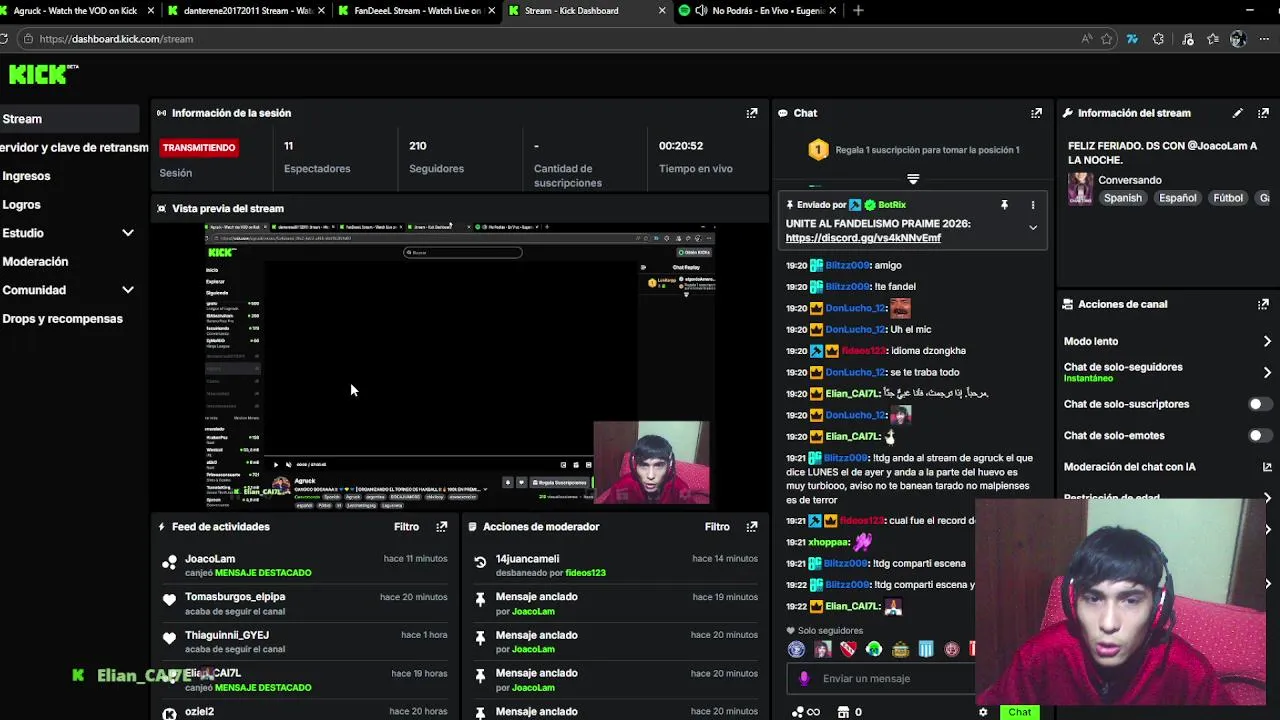Image resolution: width=1280 pixels, height=720 pixels.
Task: Switch to the FanDeeeL Stream browser tab
Action: tap(418, 11)
